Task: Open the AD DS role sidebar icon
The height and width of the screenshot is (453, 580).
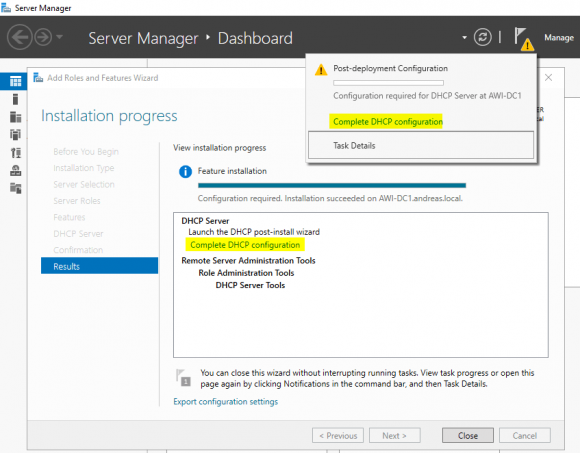Action: (x=15, y=135)
